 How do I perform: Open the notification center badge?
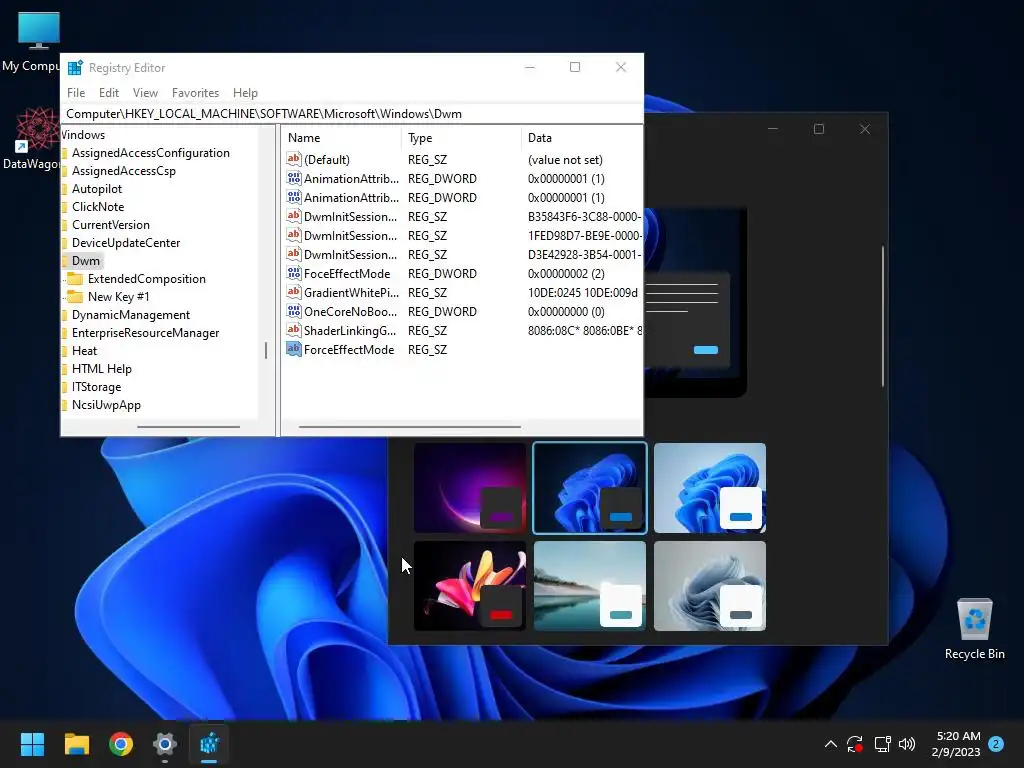click(996, 744)
